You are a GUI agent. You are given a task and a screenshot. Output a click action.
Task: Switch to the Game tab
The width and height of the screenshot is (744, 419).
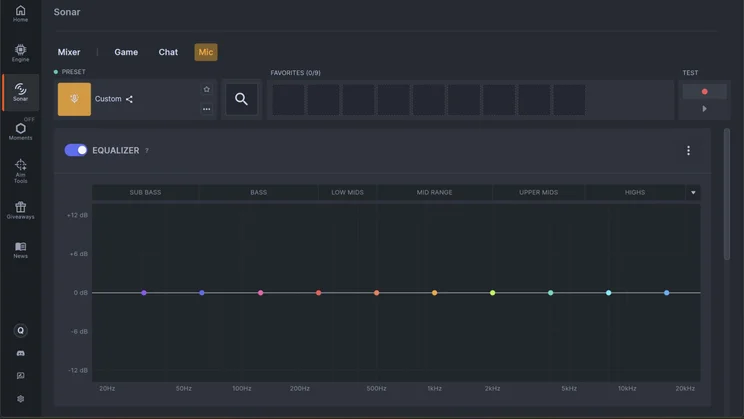(x=126, y=52)
